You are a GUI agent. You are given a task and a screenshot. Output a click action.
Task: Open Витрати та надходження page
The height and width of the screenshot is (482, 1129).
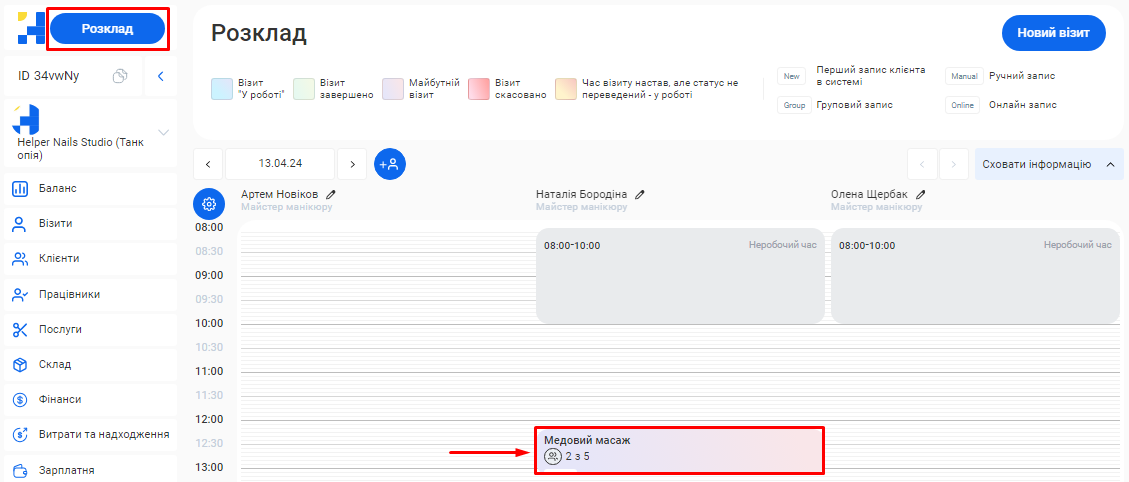click(103, 435)
